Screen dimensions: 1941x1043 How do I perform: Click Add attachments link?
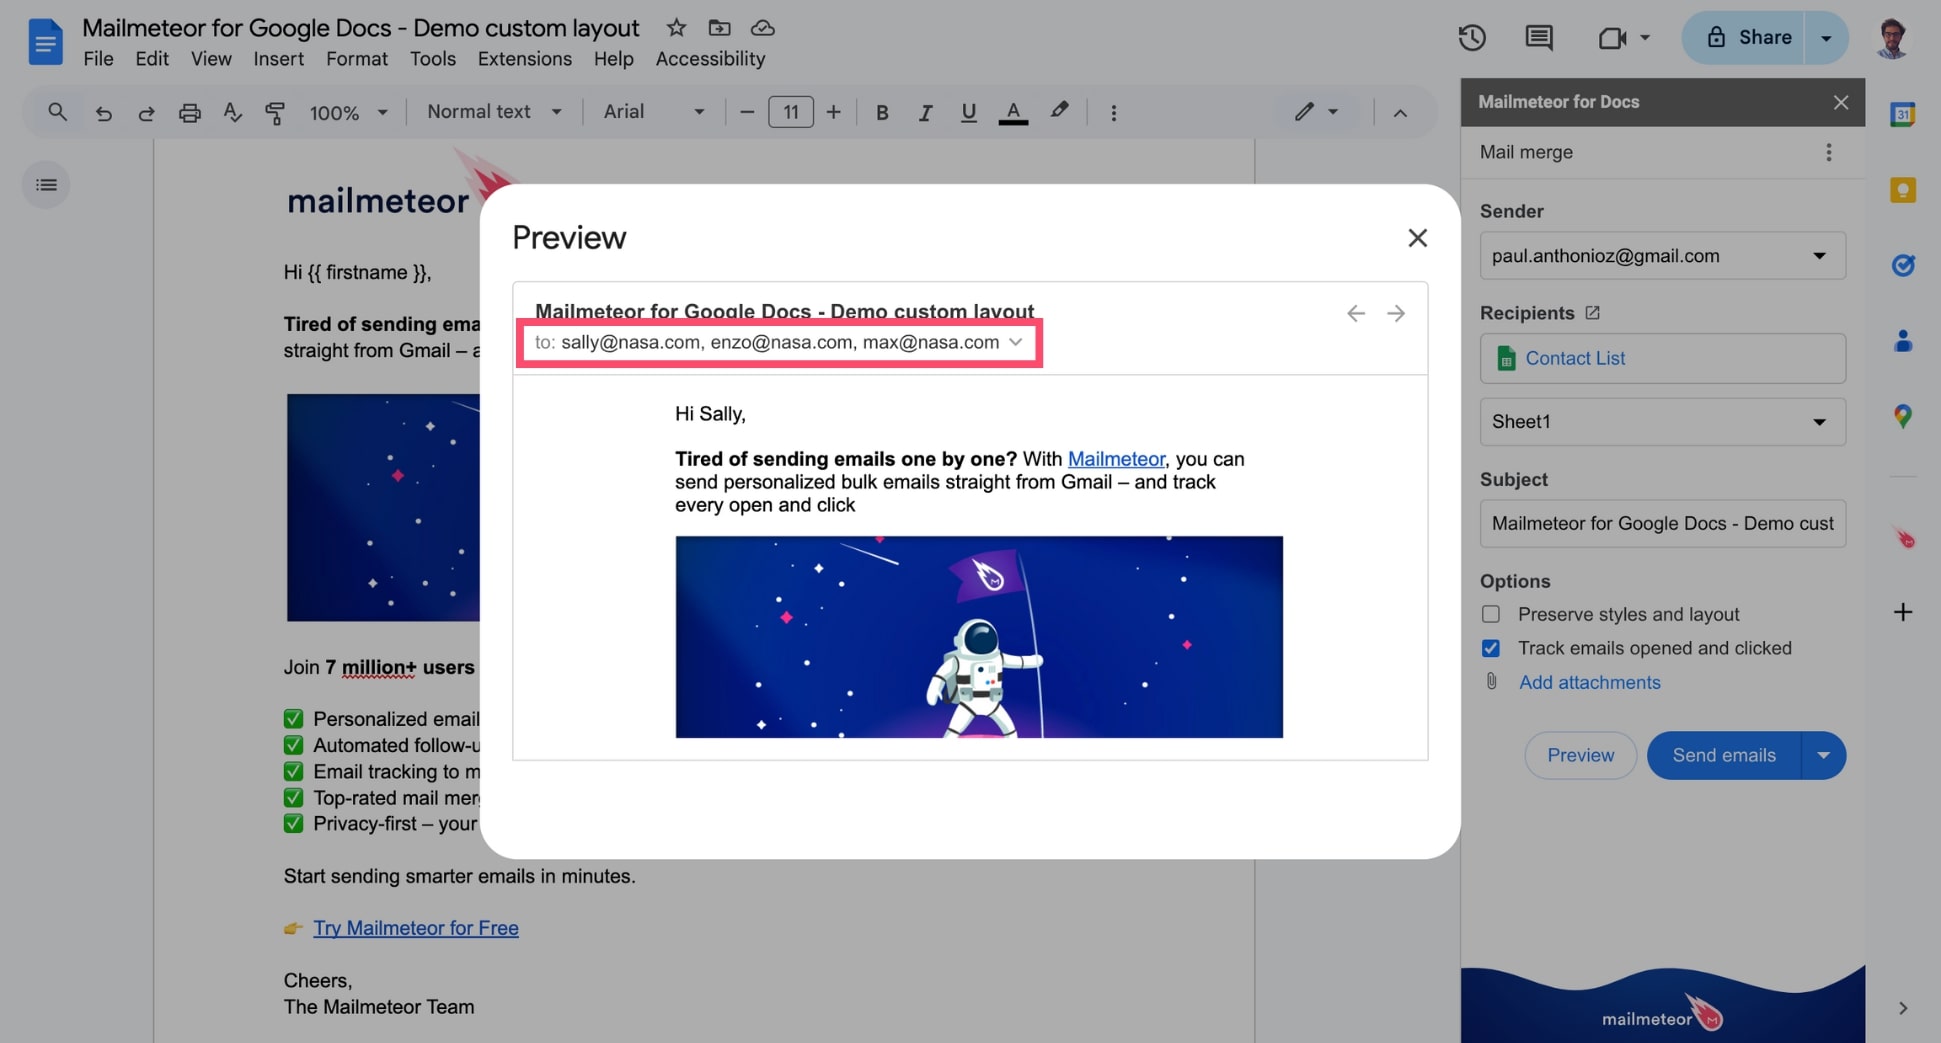[x=1589, y=682]
